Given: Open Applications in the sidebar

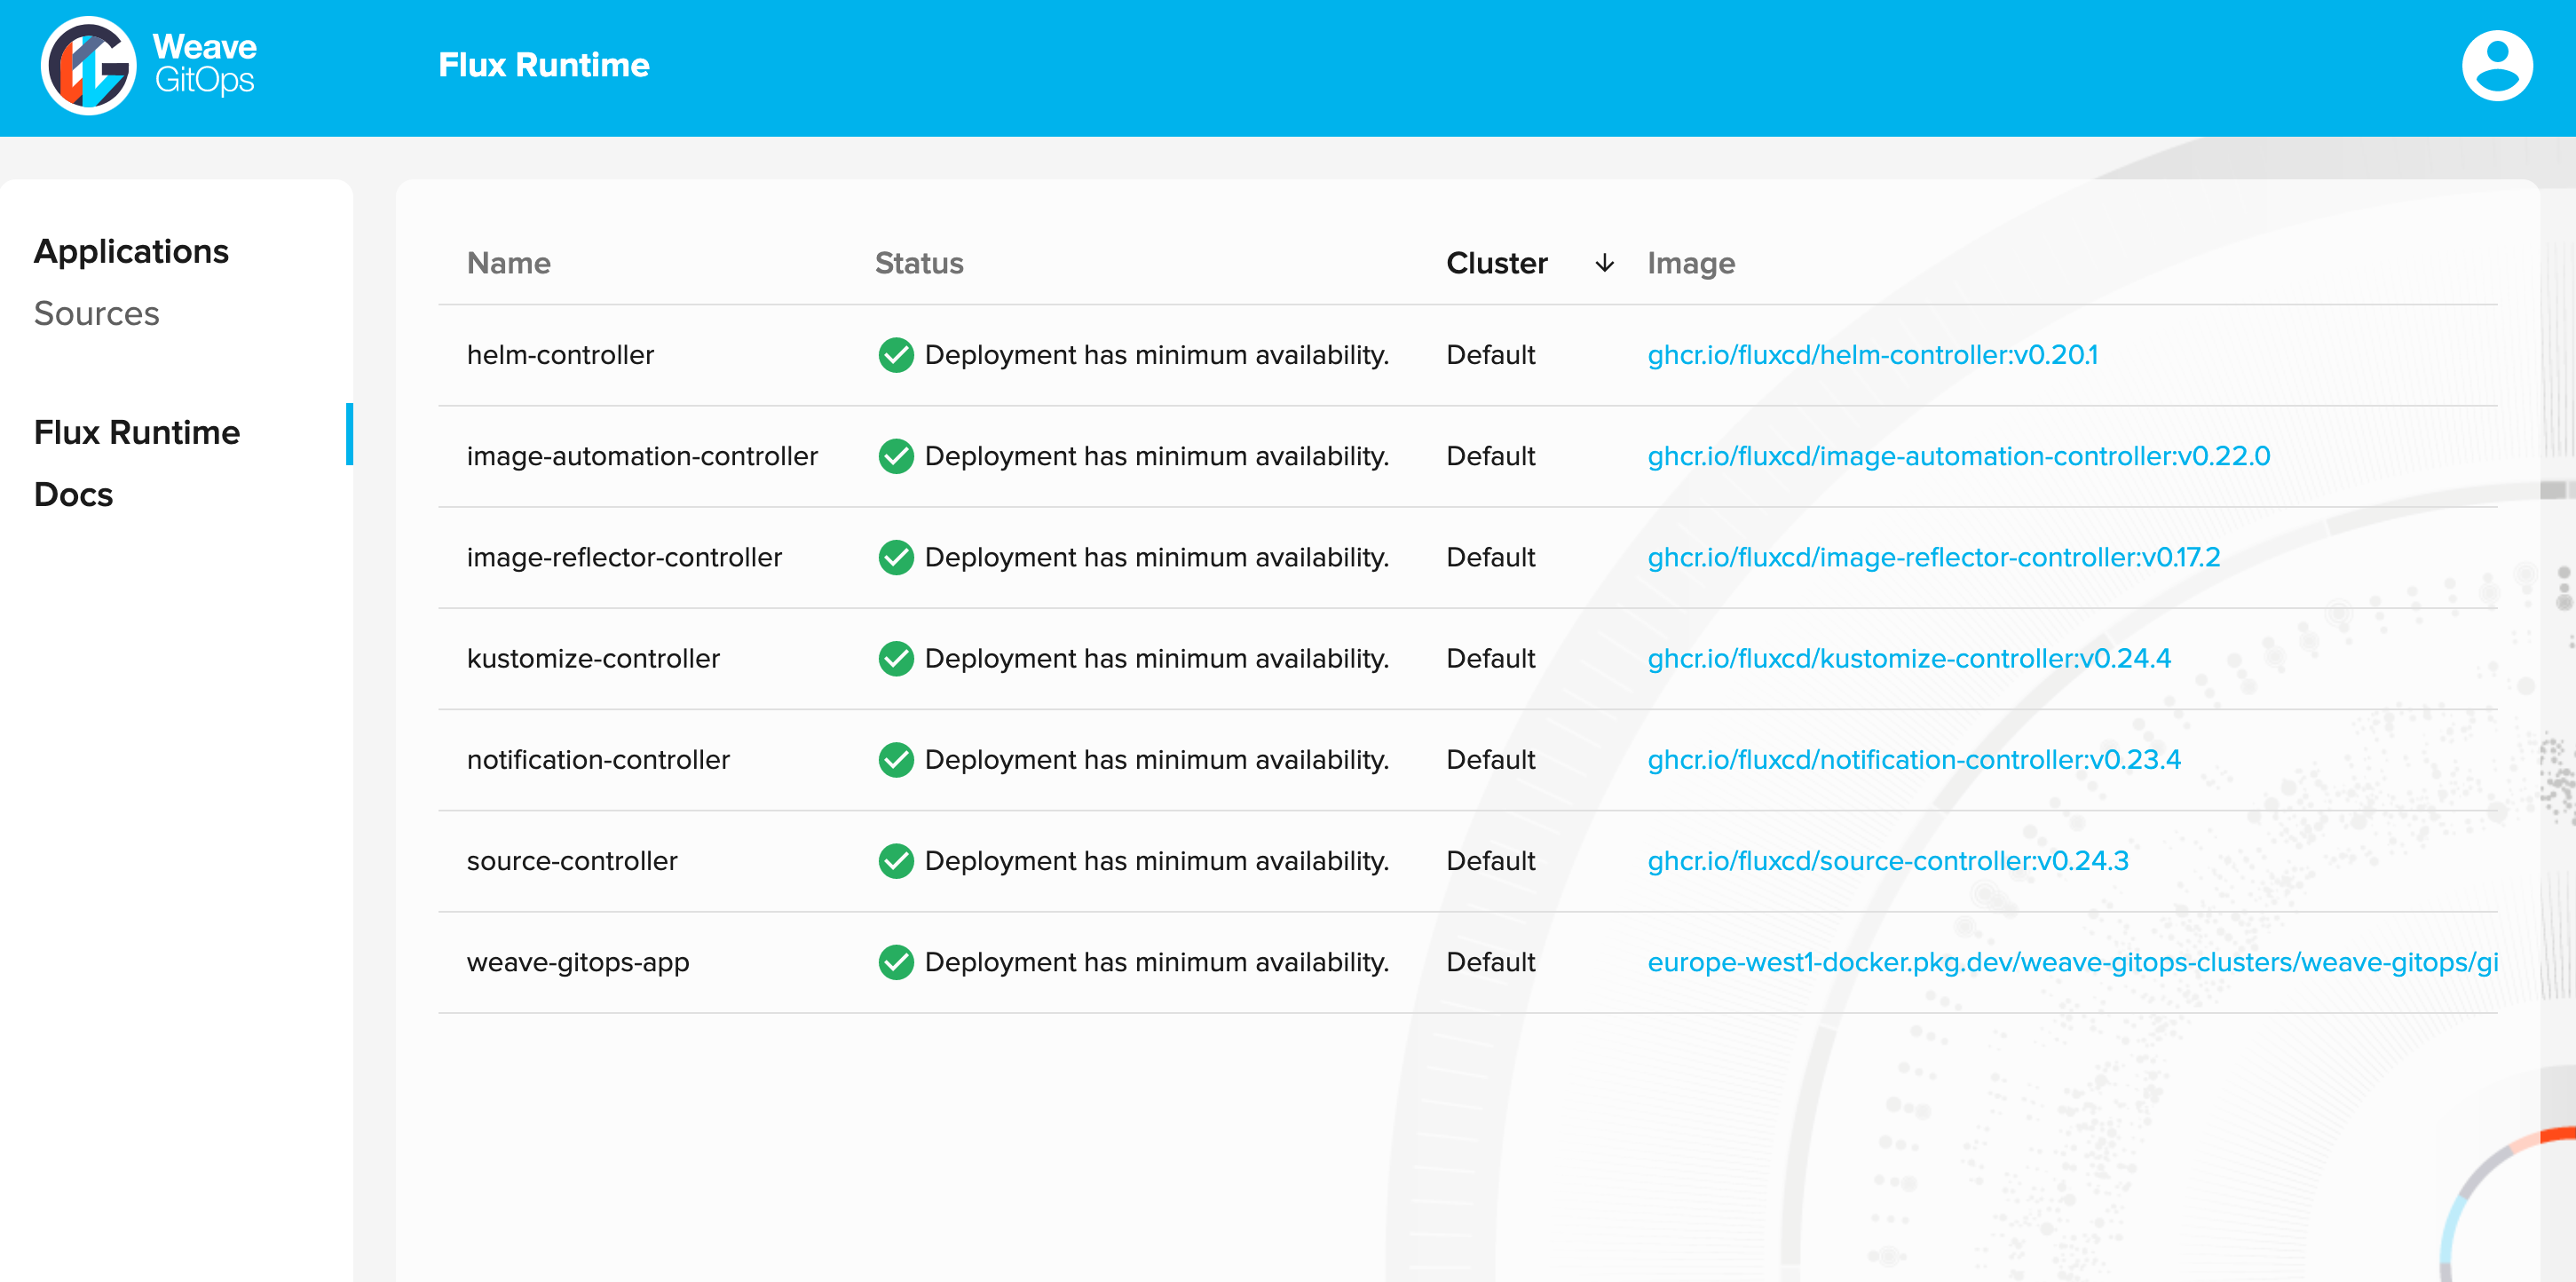Looking at the screenshot, I should (131, 251).
